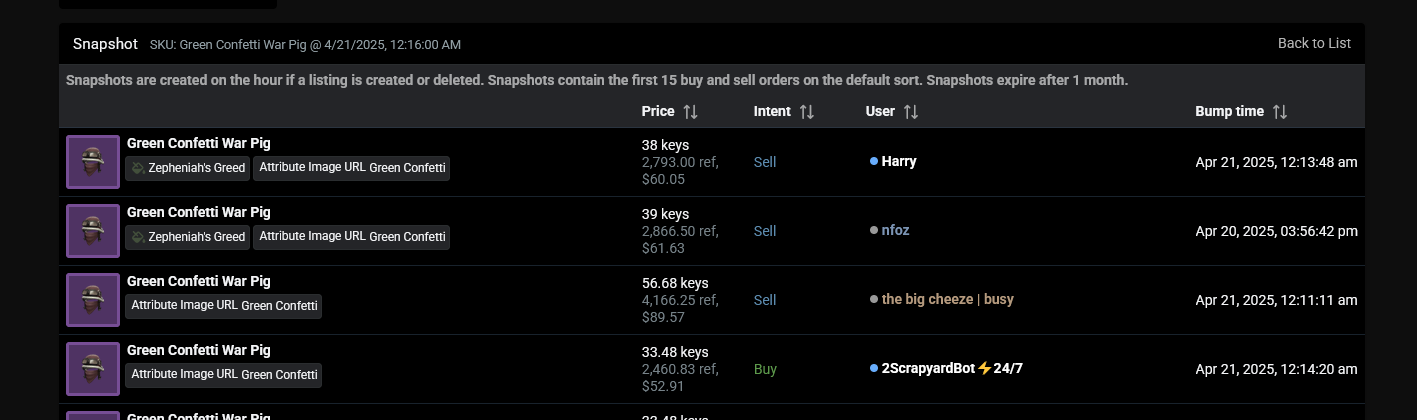
Task: Click War Pig thumbnail in nfoz's listing
Action: pos(93,231)
